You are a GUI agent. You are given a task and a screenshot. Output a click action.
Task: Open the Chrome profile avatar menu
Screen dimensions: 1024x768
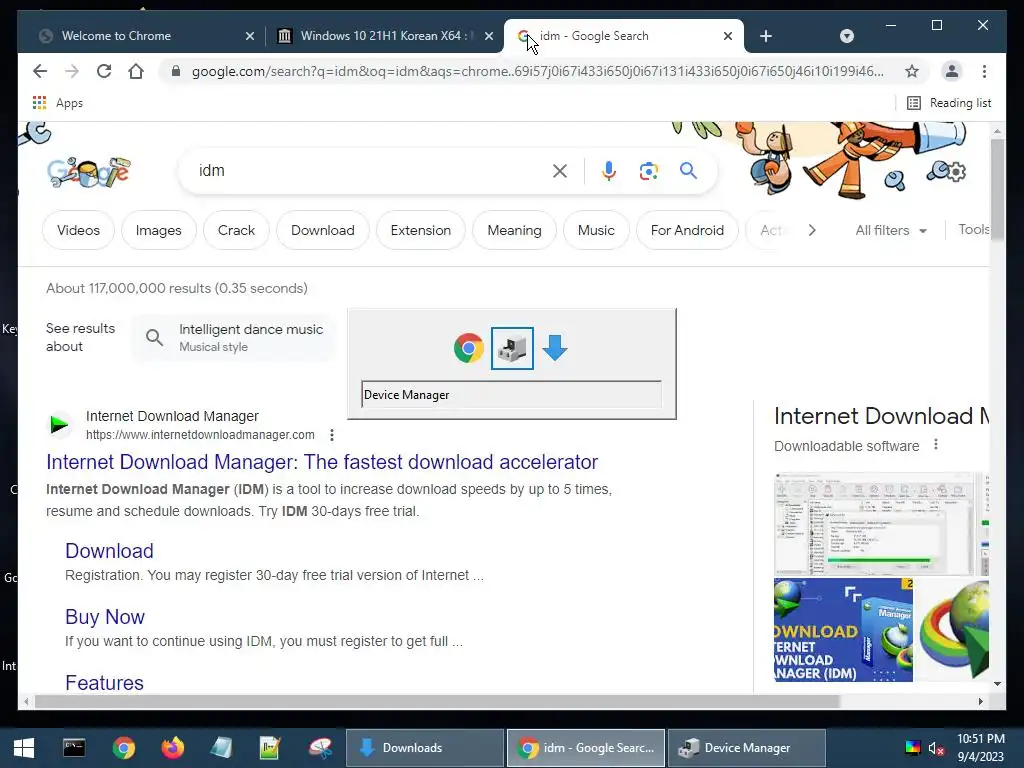pyautogui.click(x=952, y=71)
